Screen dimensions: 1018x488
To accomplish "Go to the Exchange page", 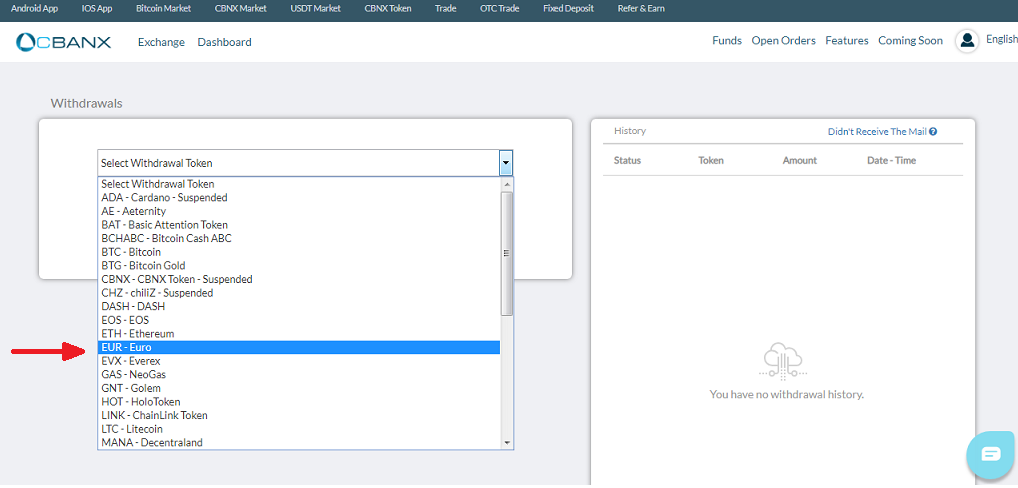I will pos(162,42).
